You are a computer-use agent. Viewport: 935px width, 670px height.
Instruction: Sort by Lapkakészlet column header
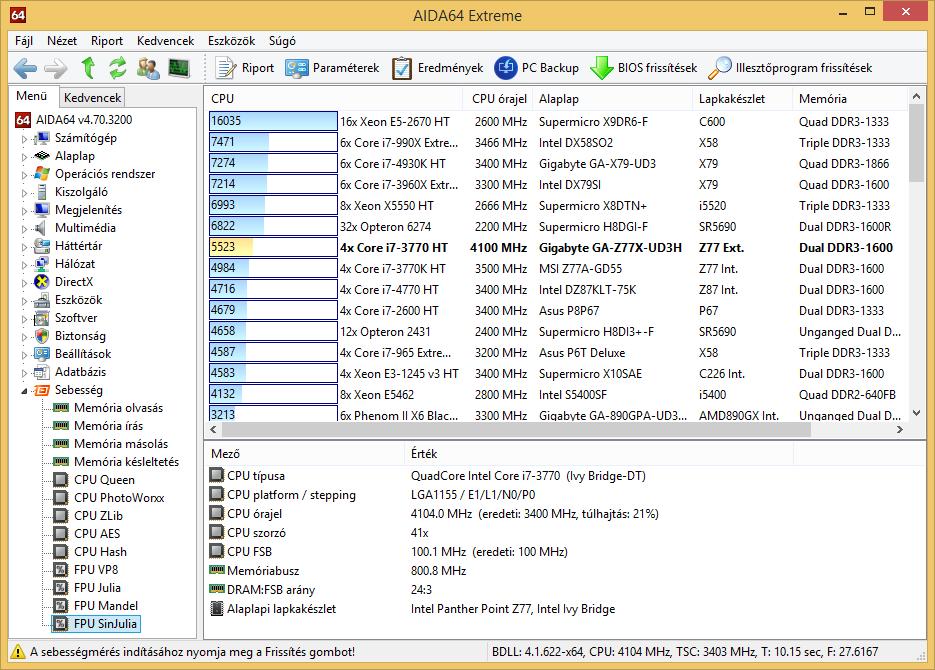pyautogui.click(x=742, y=98)
